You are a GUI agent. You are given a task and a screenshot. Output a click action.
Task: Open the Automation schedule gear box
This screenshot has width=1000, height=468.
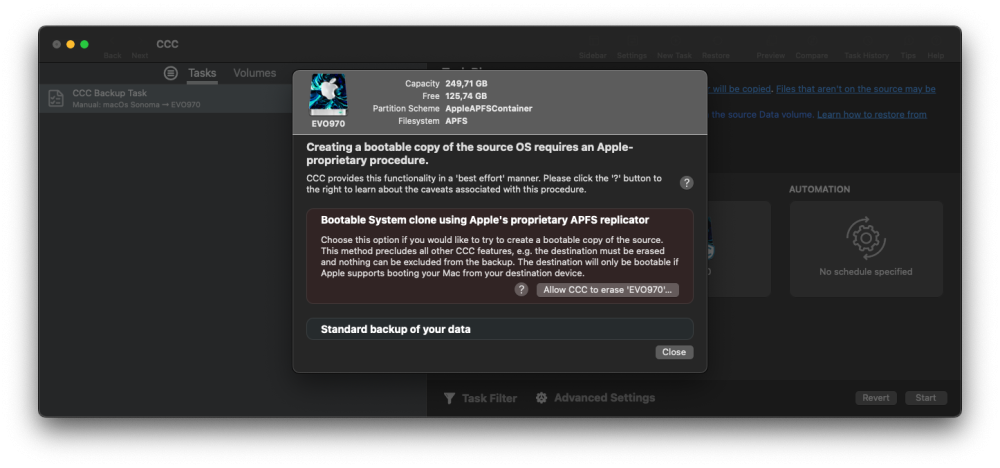865,249
